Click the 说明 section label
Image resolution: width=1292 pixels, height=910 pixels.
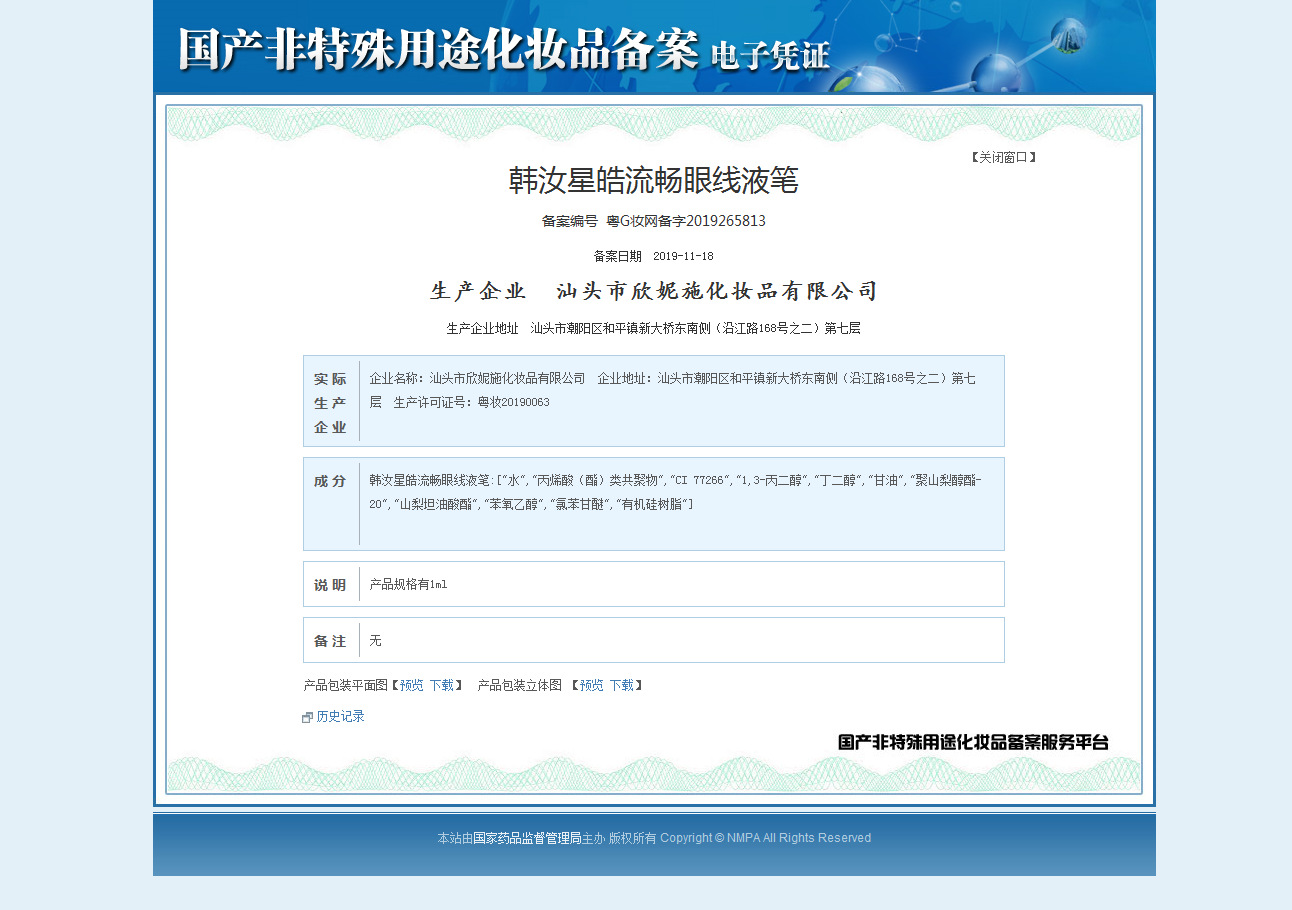(x=331, y=585)
